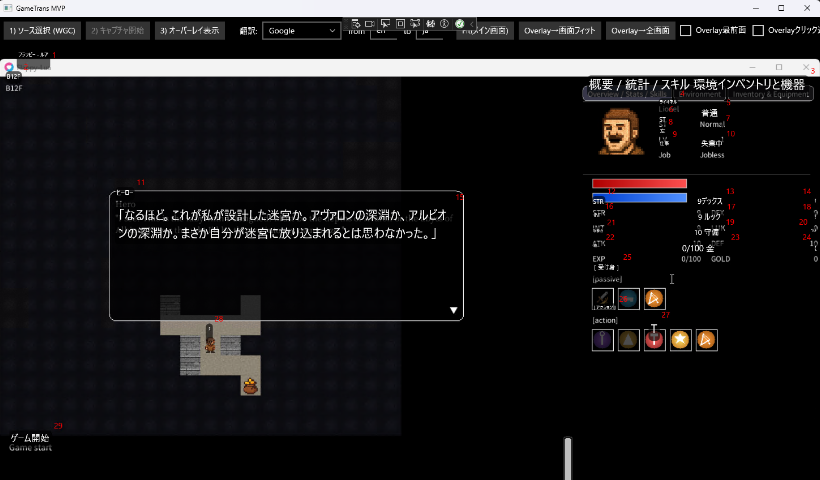Collapse the debug toolbar with the chevron
The height and width of the screenshot is (480, 820).
(x=472, y=23)
